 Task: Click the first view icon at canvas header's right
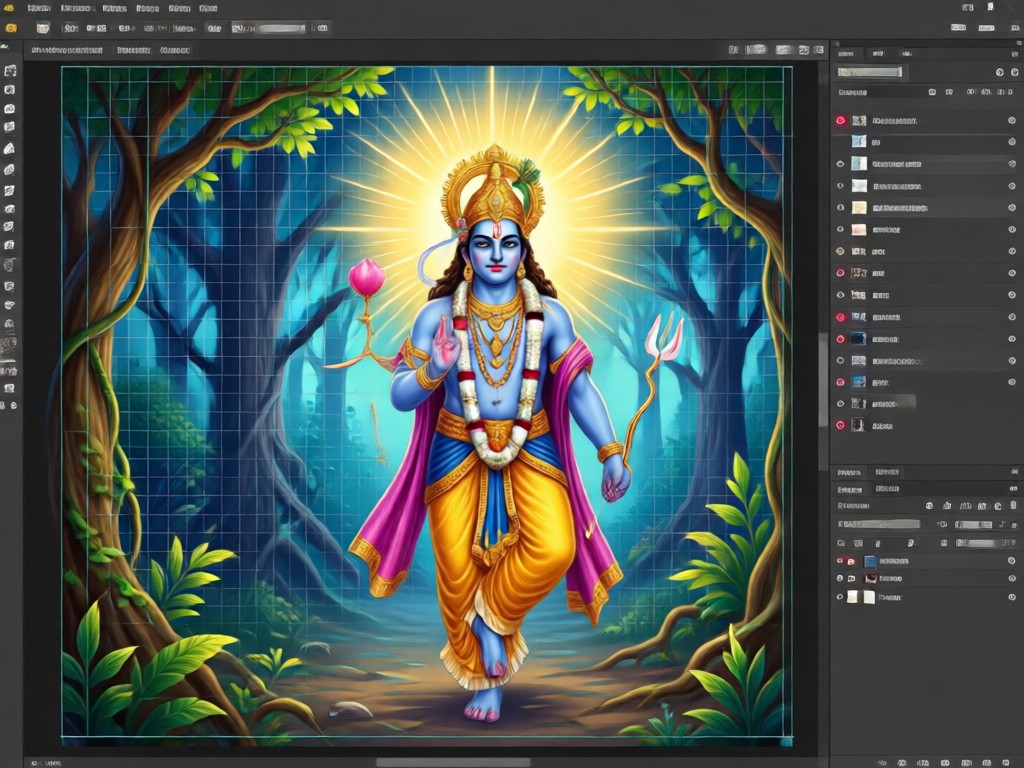coord(734,50)
